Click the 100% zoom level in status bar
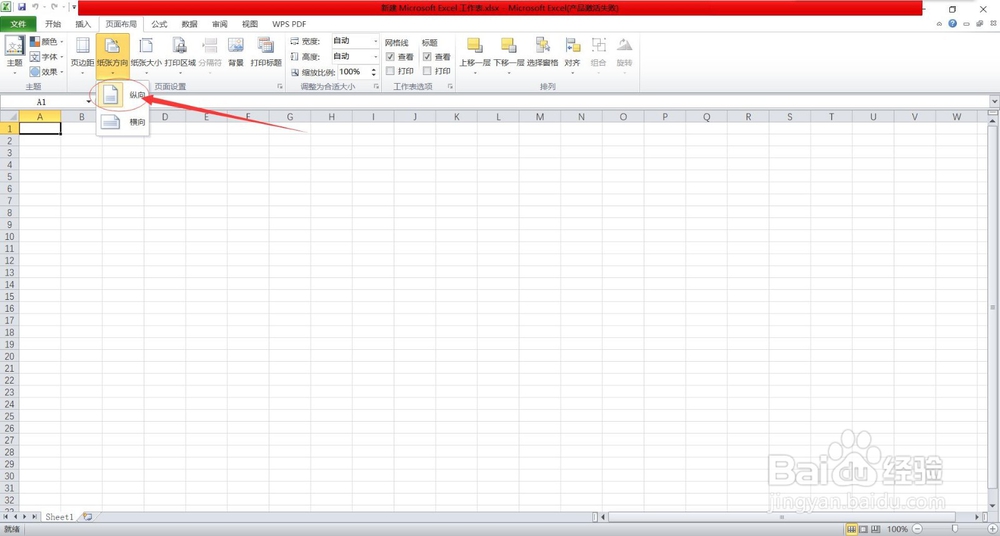Viewport: 1000px width, 536px height. [897, 529]
